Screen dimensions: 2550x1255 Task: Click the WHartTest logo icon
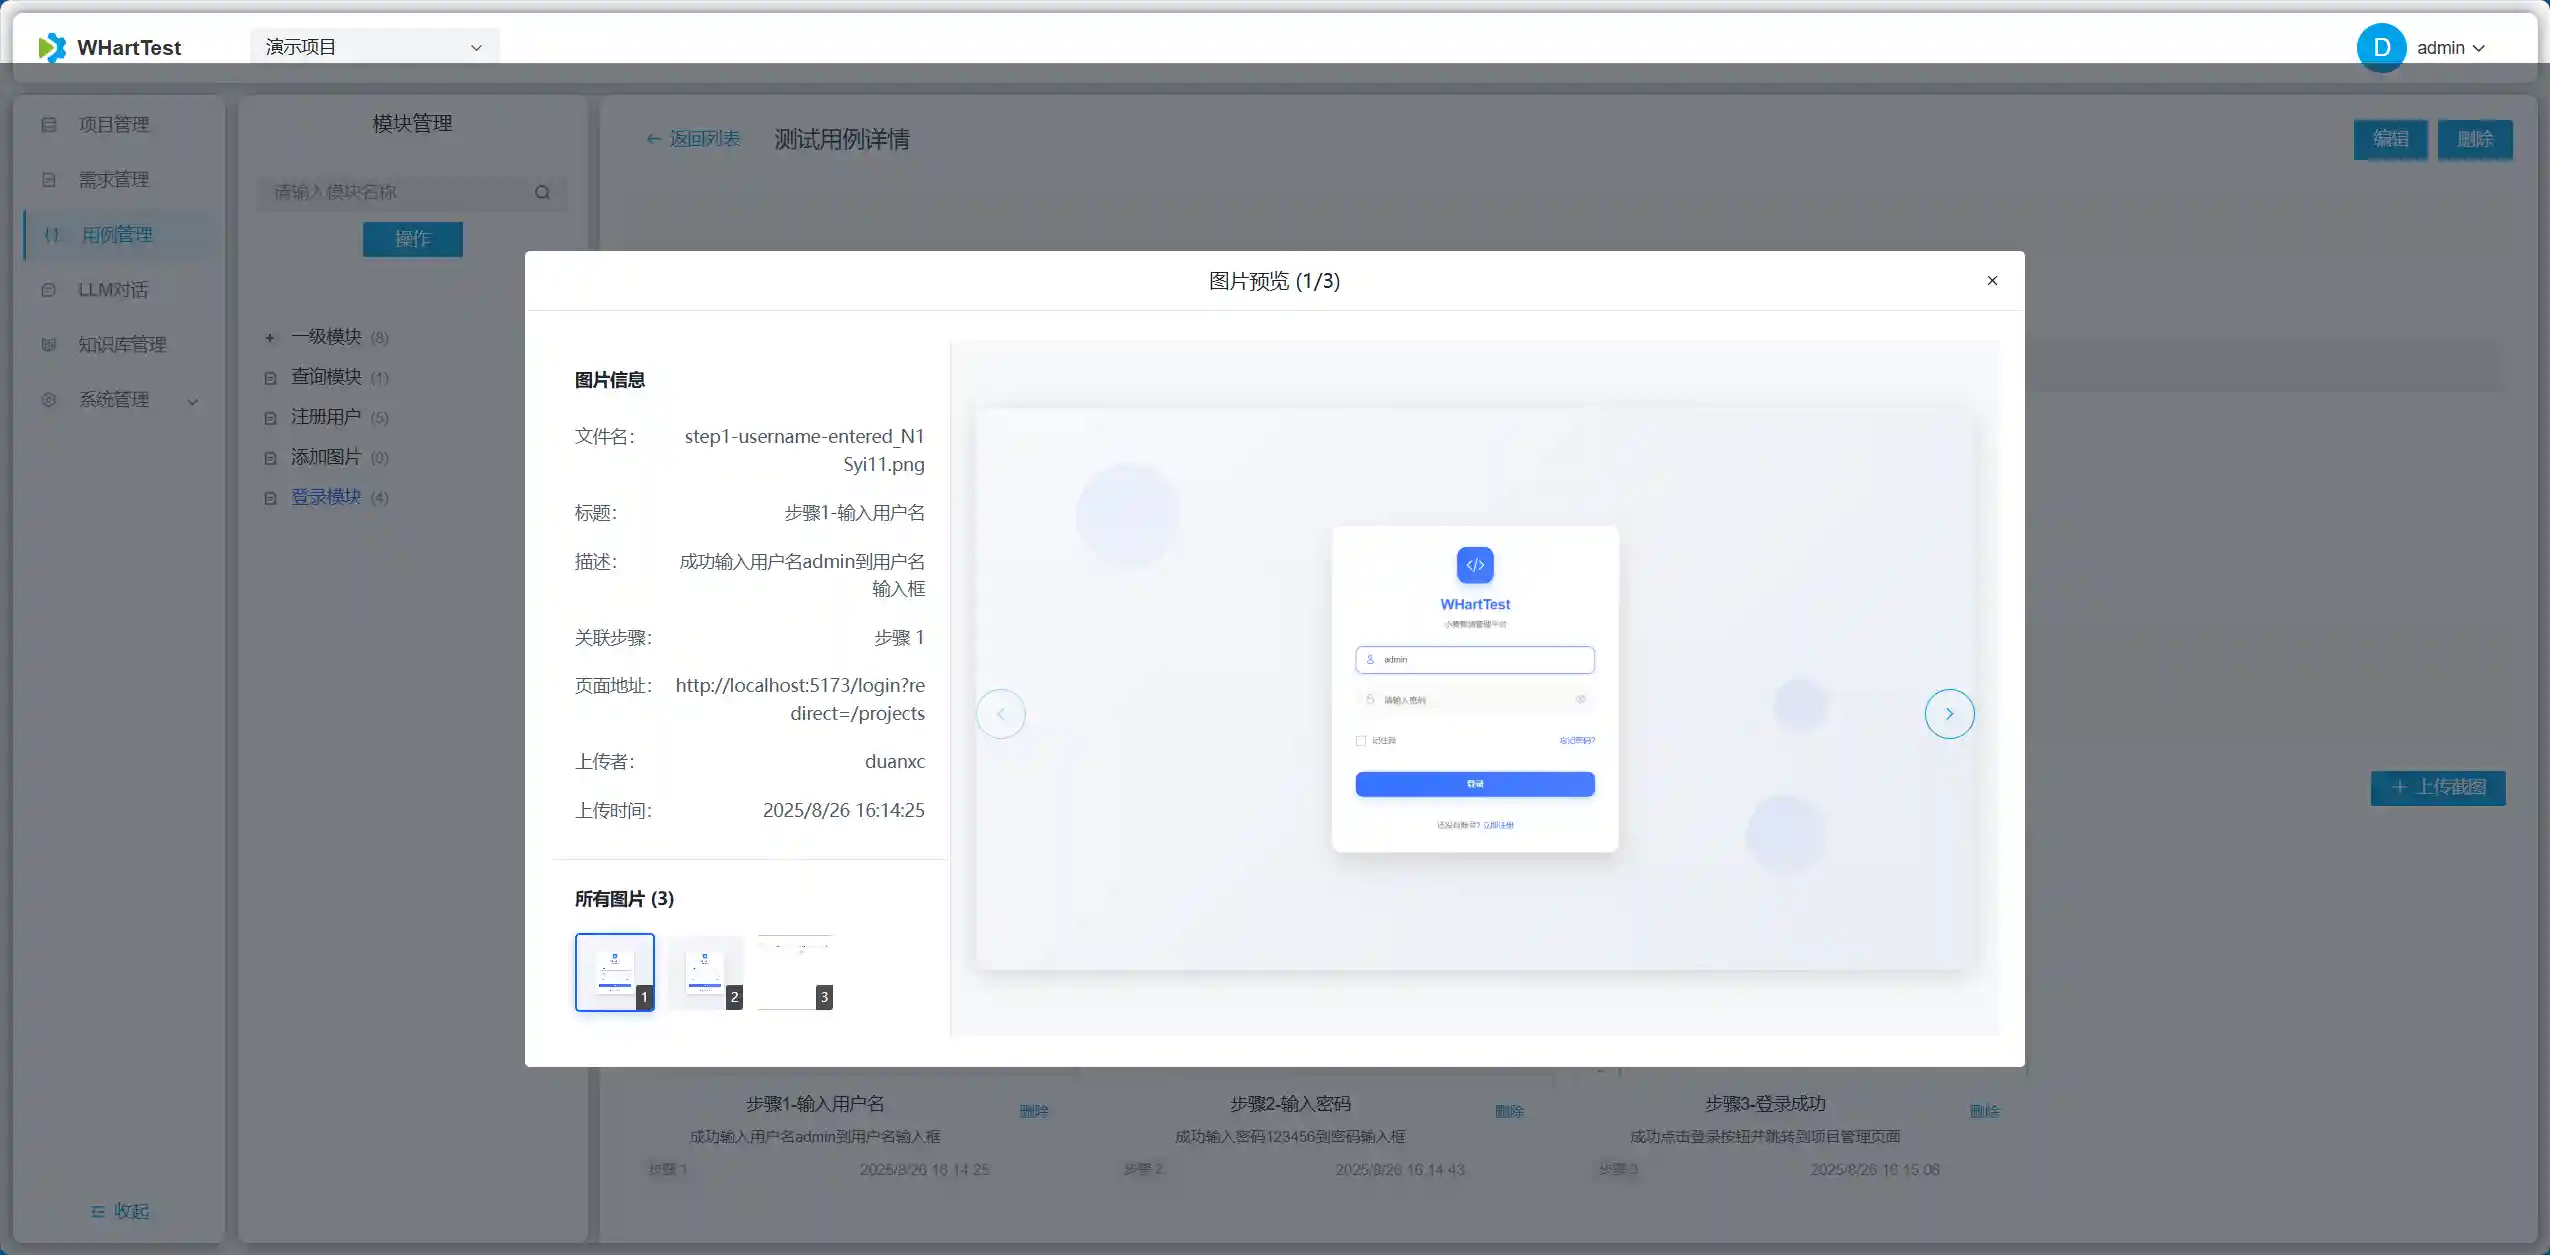click(x=52, y=48)
